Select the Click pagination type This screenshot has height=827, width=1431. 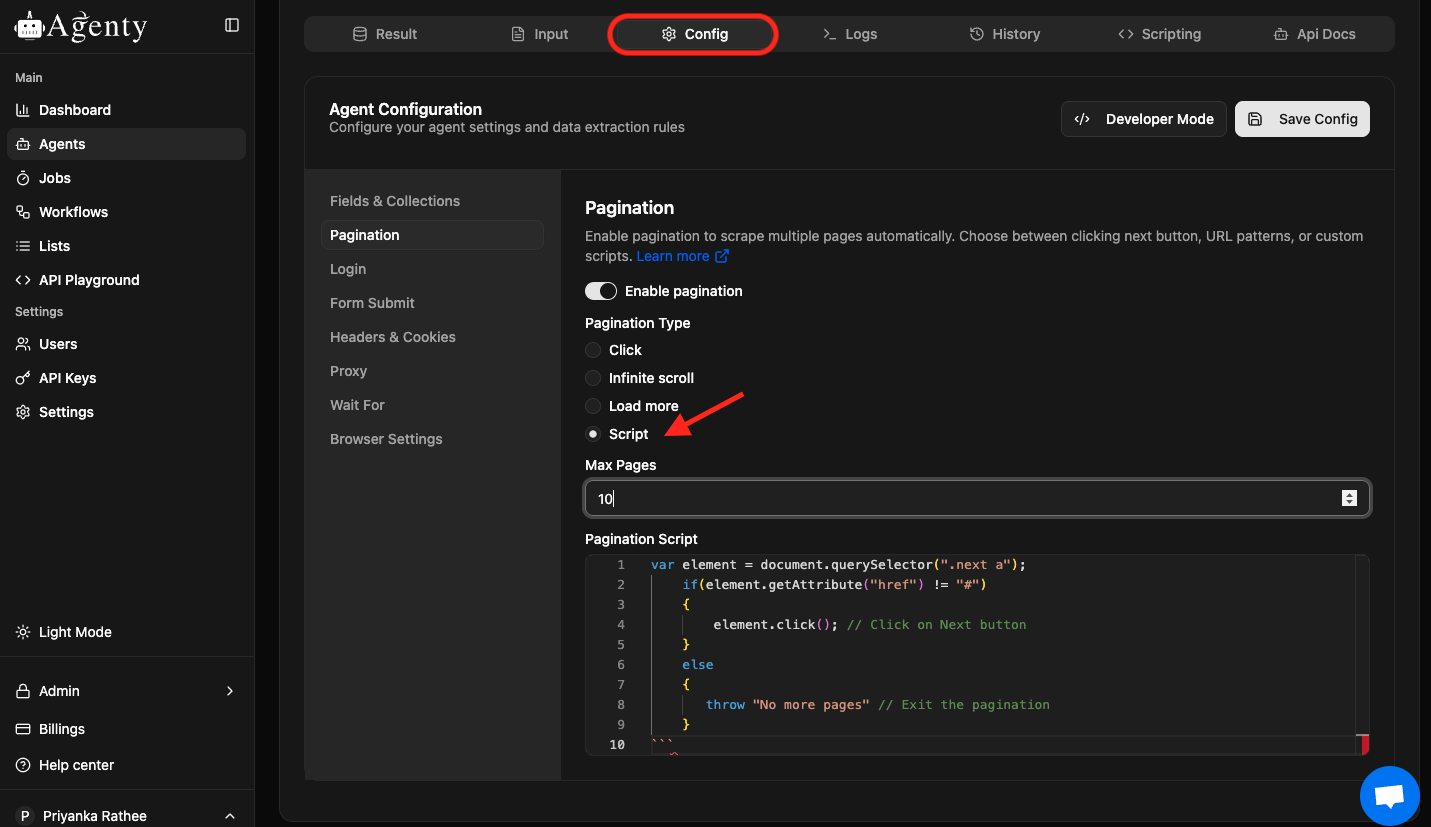[x=593, y=350]
